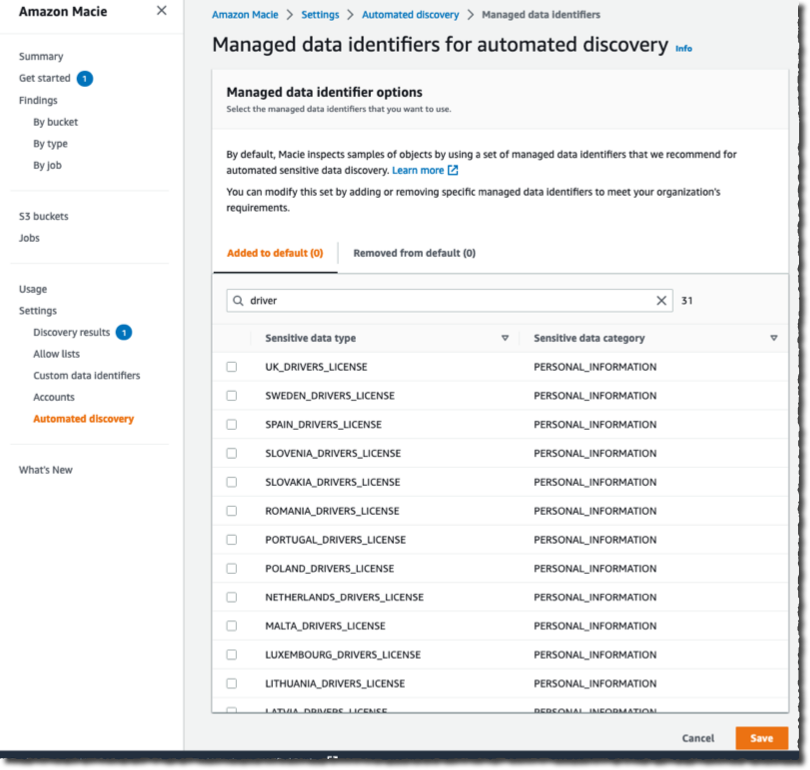Open Usage page
Screen dimensions: 810x770
33,289
